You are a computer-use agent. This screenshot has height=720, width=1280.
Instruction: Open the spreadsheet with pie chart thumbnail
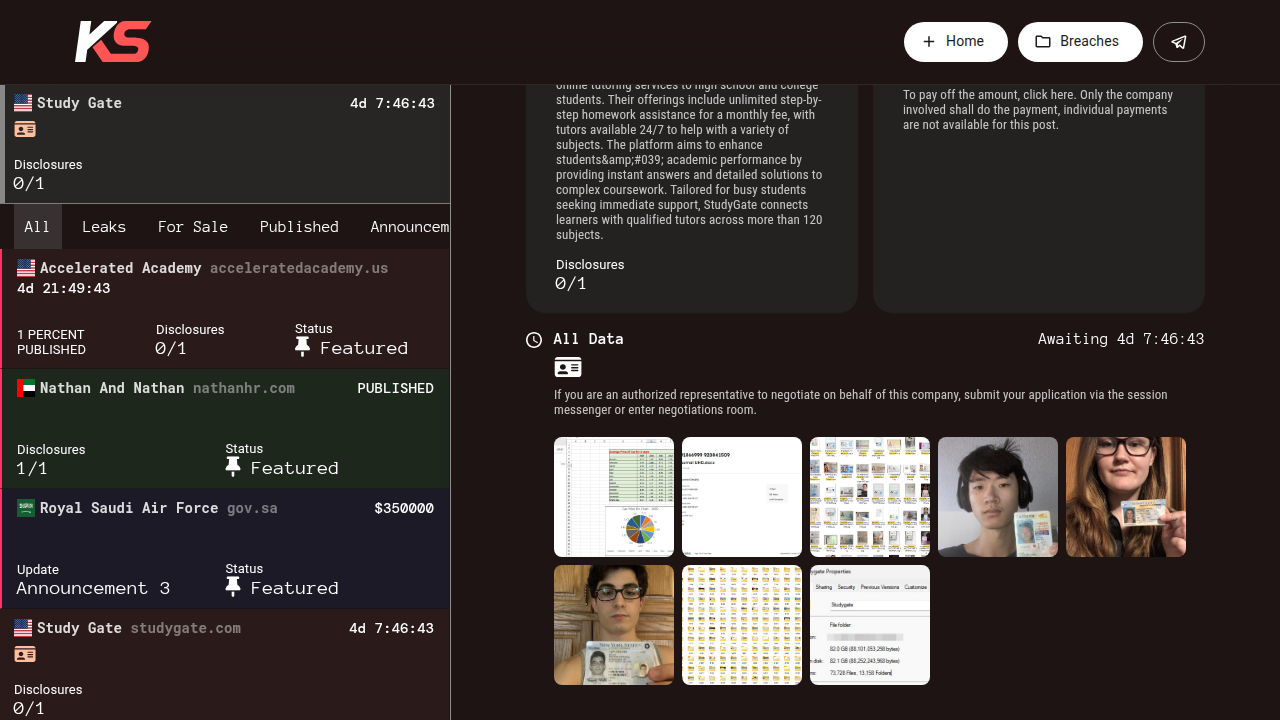click(614, 497)
